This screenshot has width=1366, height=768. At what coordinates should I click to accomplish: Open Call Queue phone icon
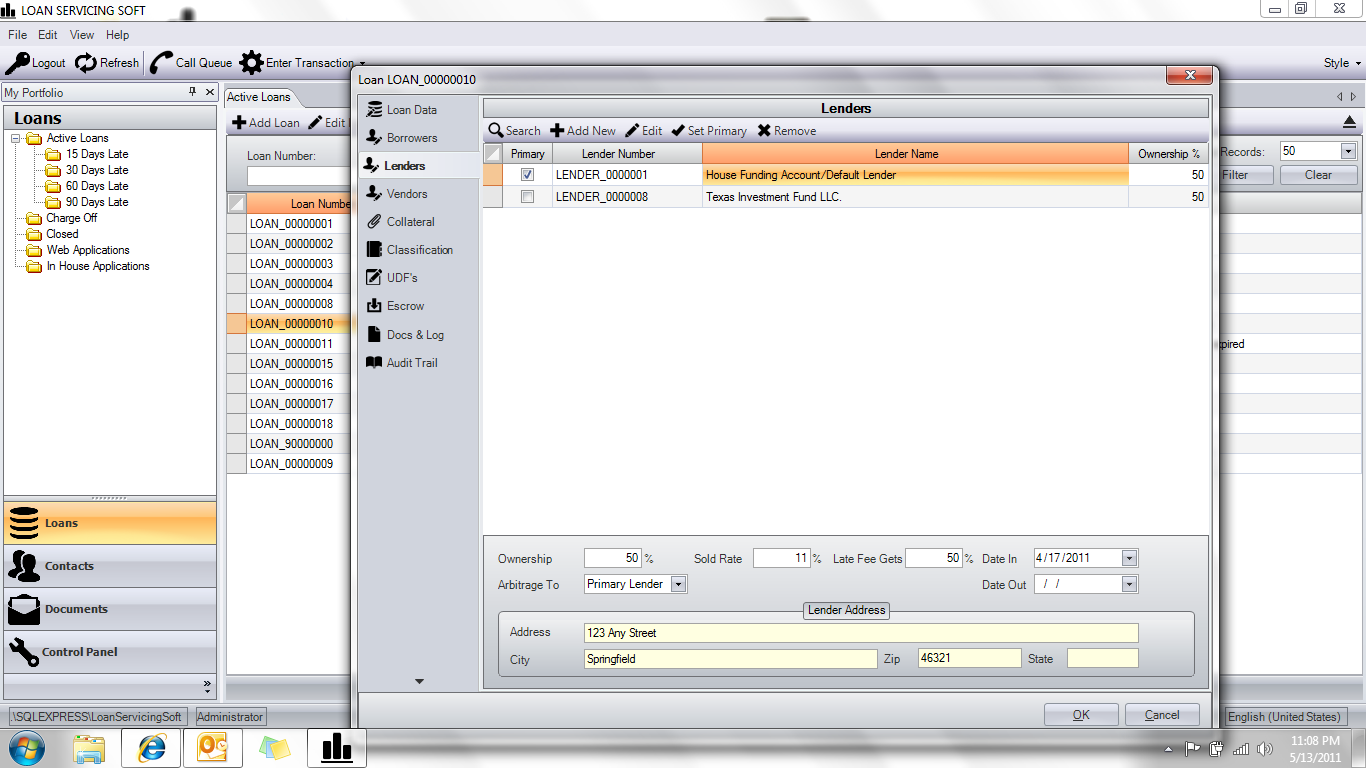click(161, 63)
